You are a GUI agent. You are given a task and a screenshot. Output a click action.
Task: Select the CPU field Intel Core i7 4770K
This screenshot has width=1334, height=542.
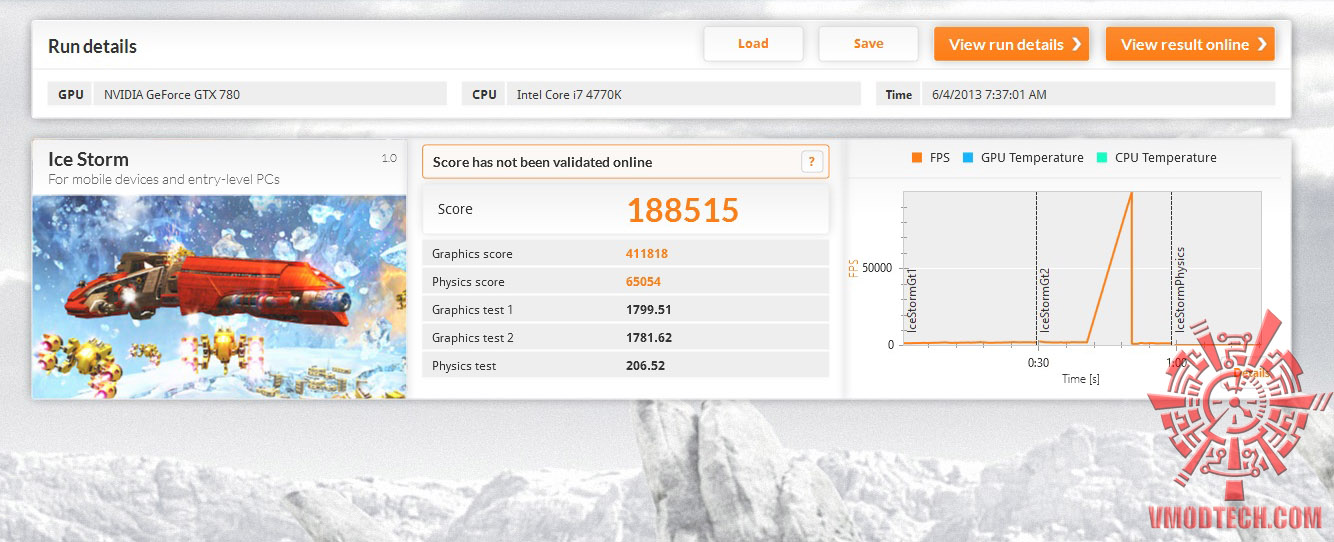[684, 94]
